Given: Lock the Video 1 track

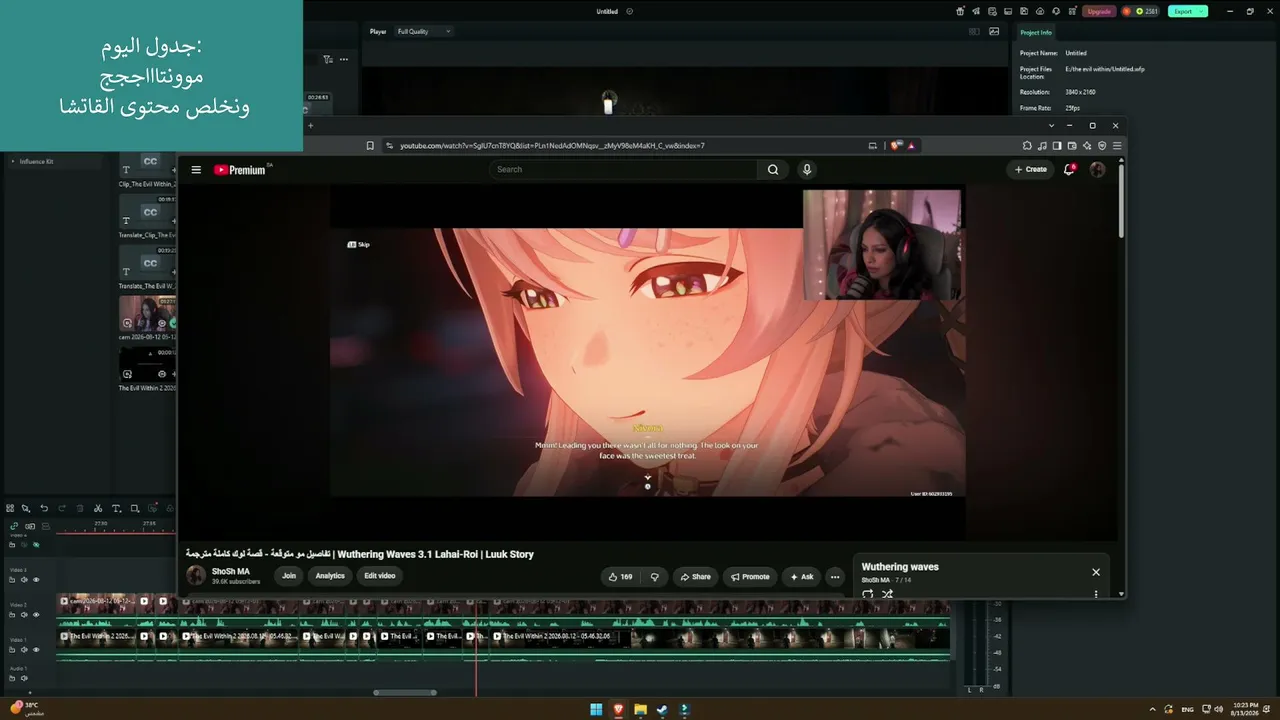Looking at the screenshot, I should 13,650.
